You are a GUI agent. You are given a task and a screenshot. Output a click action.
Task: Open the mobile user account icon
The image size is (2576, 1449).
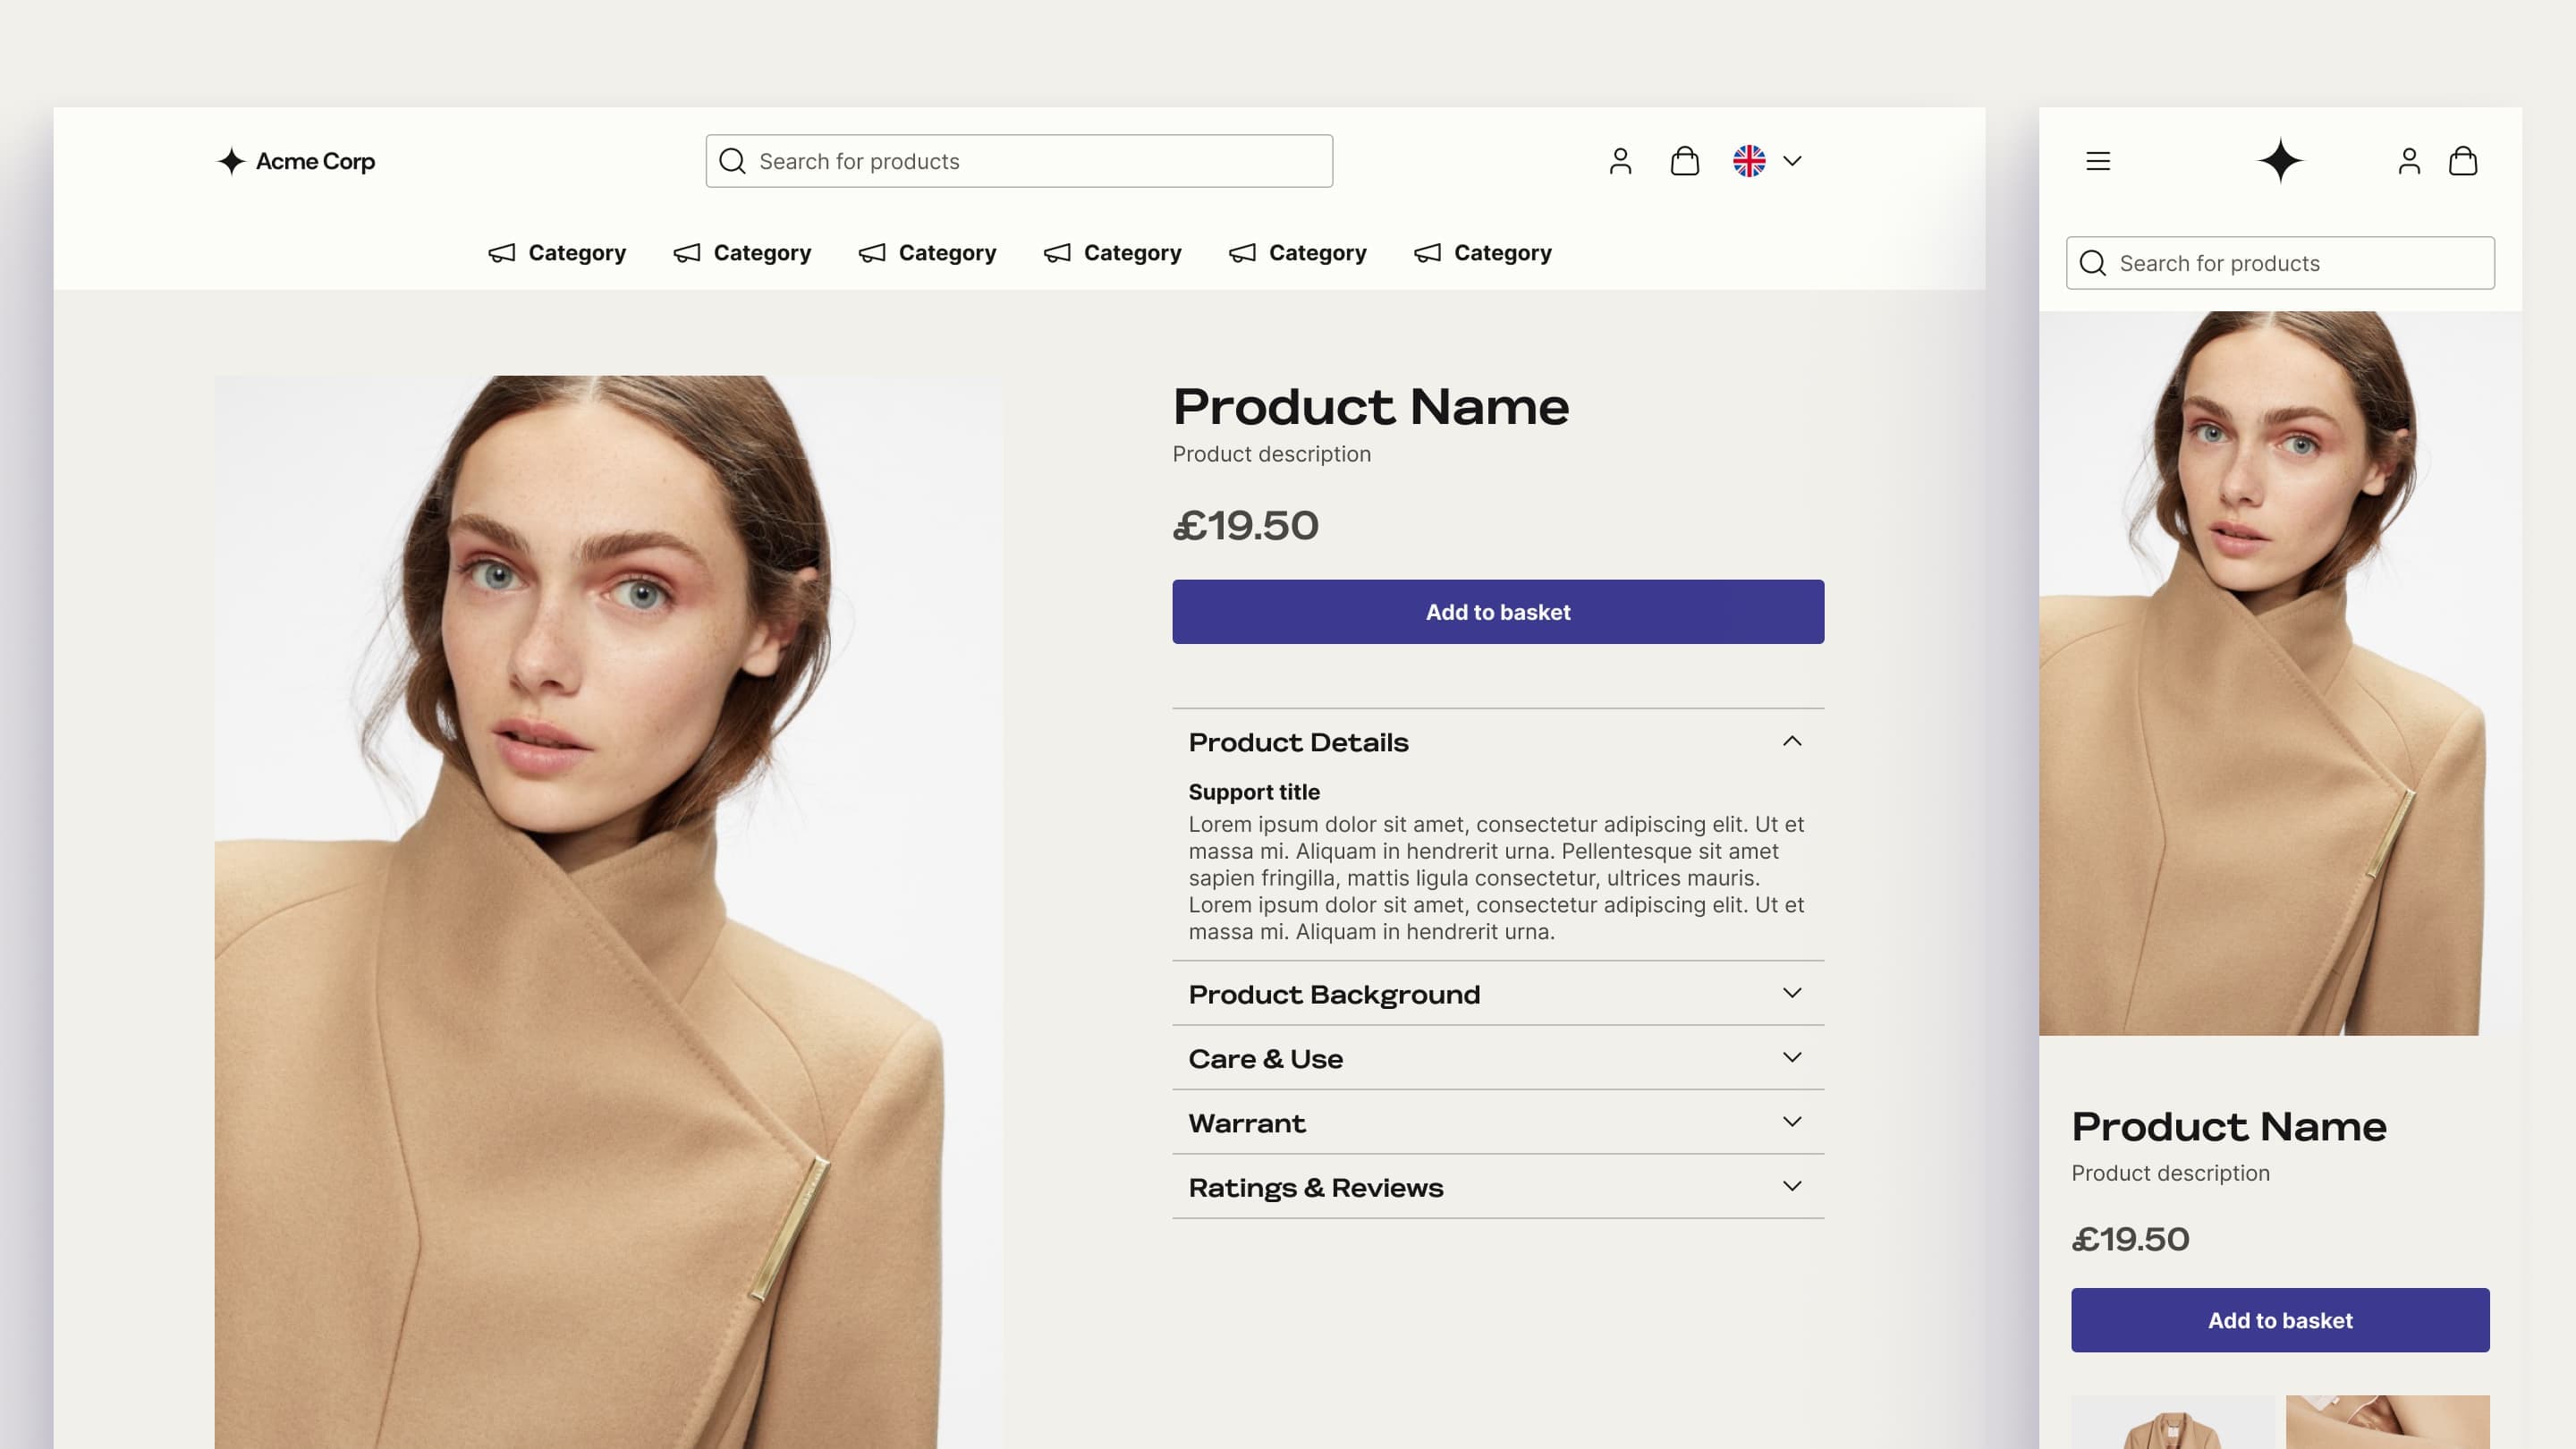(x=2408, y=161)
